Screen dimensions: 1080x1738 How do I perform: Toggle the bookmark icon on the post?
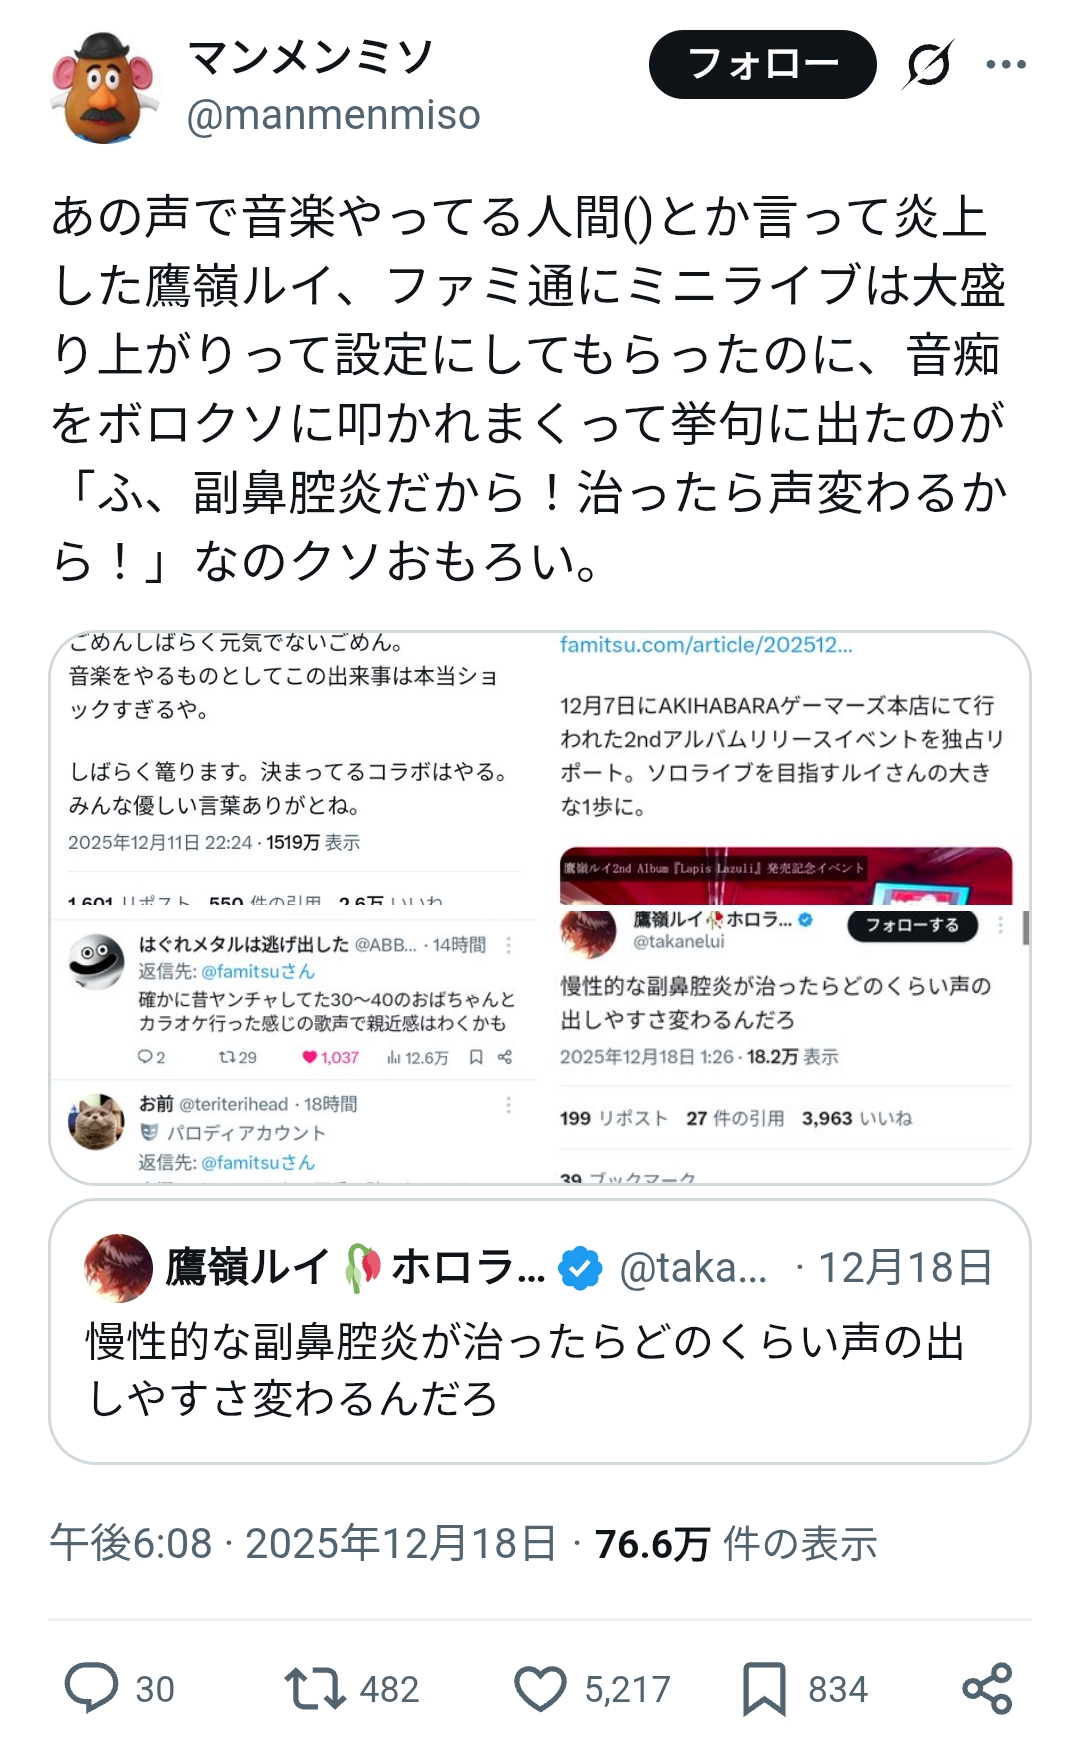pyautogui.click(x=765, y=1689)
